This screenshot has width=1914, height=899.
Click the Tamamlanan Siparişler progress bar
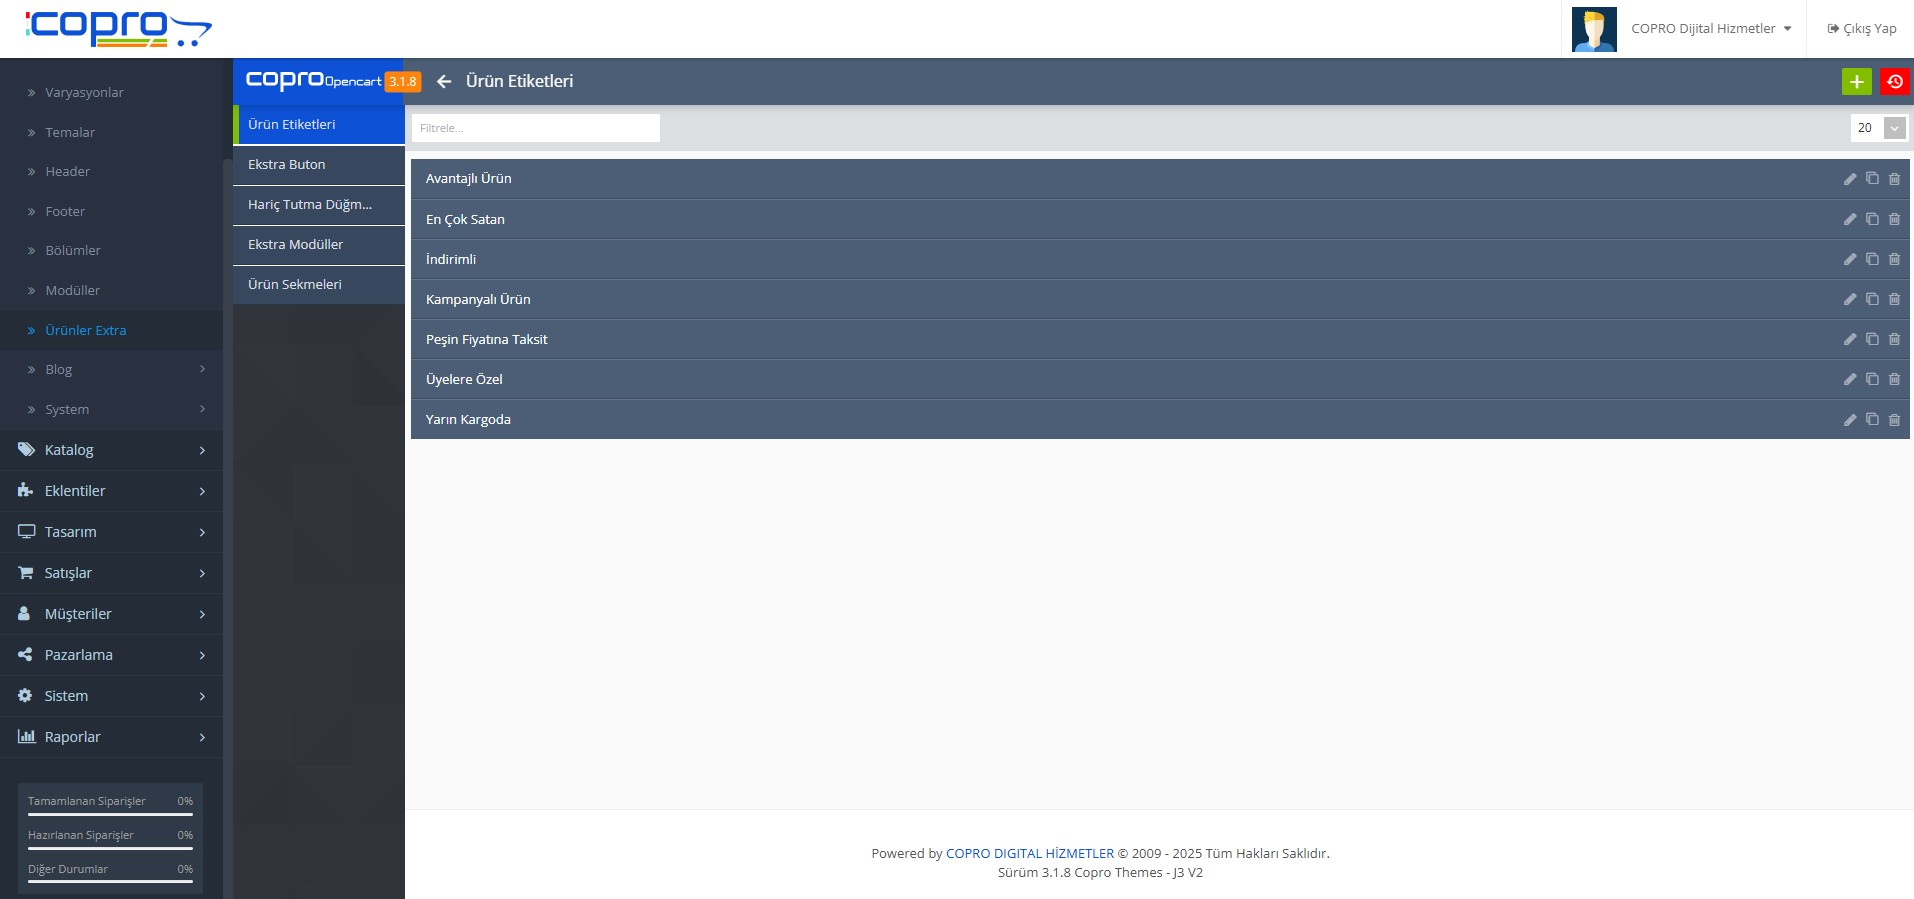click(110, 814)
